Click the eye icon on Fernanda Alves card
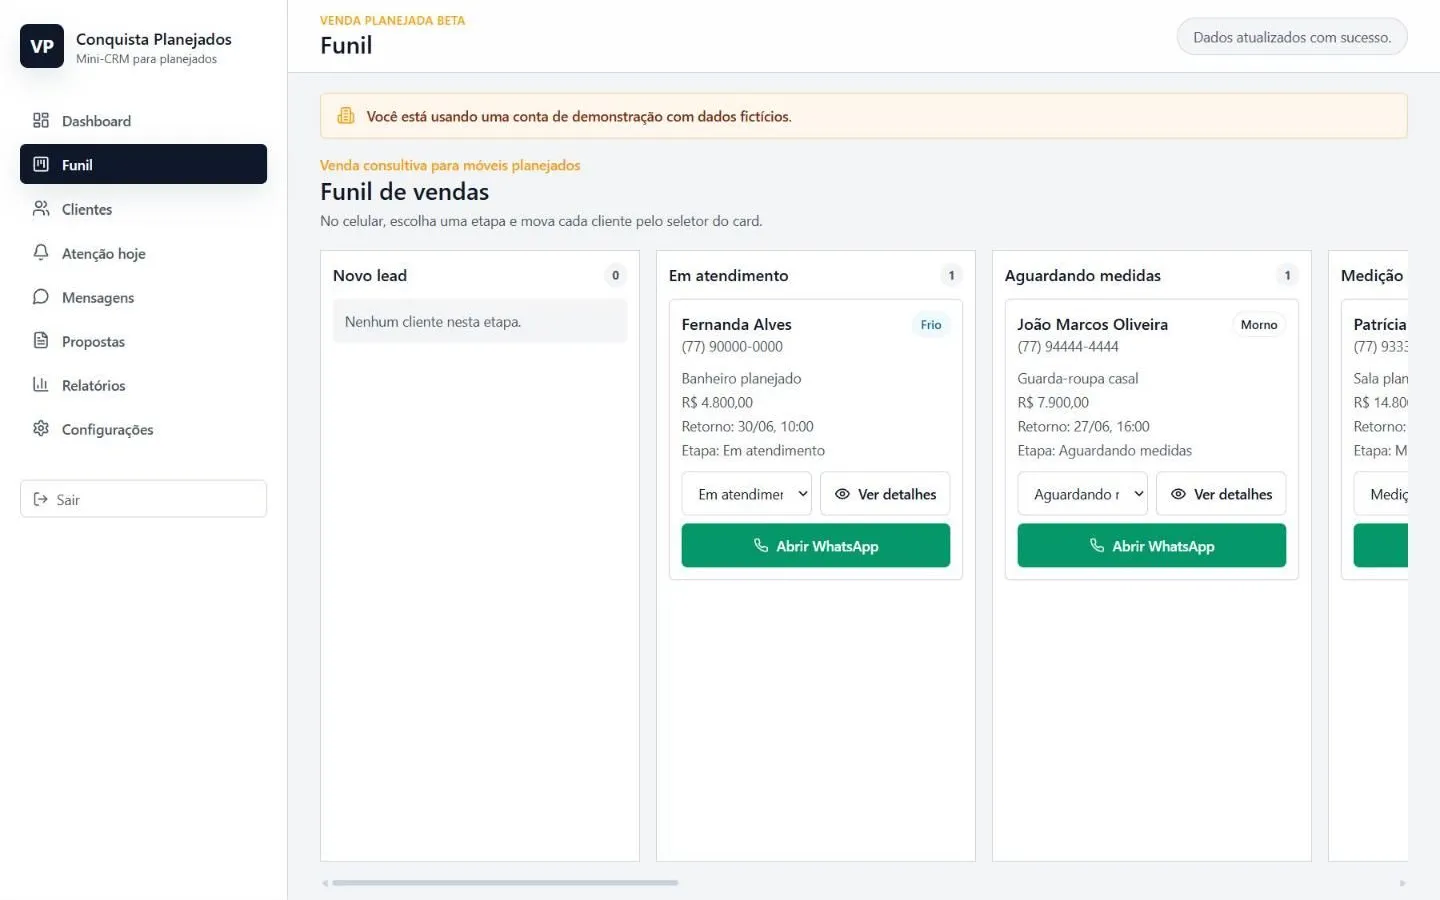The height and width of the screenshot is (900, 1440). tap(842, 494)
